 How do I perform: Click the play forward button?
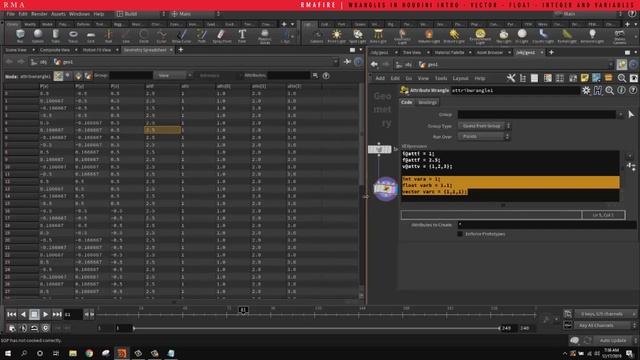(45, 314)
